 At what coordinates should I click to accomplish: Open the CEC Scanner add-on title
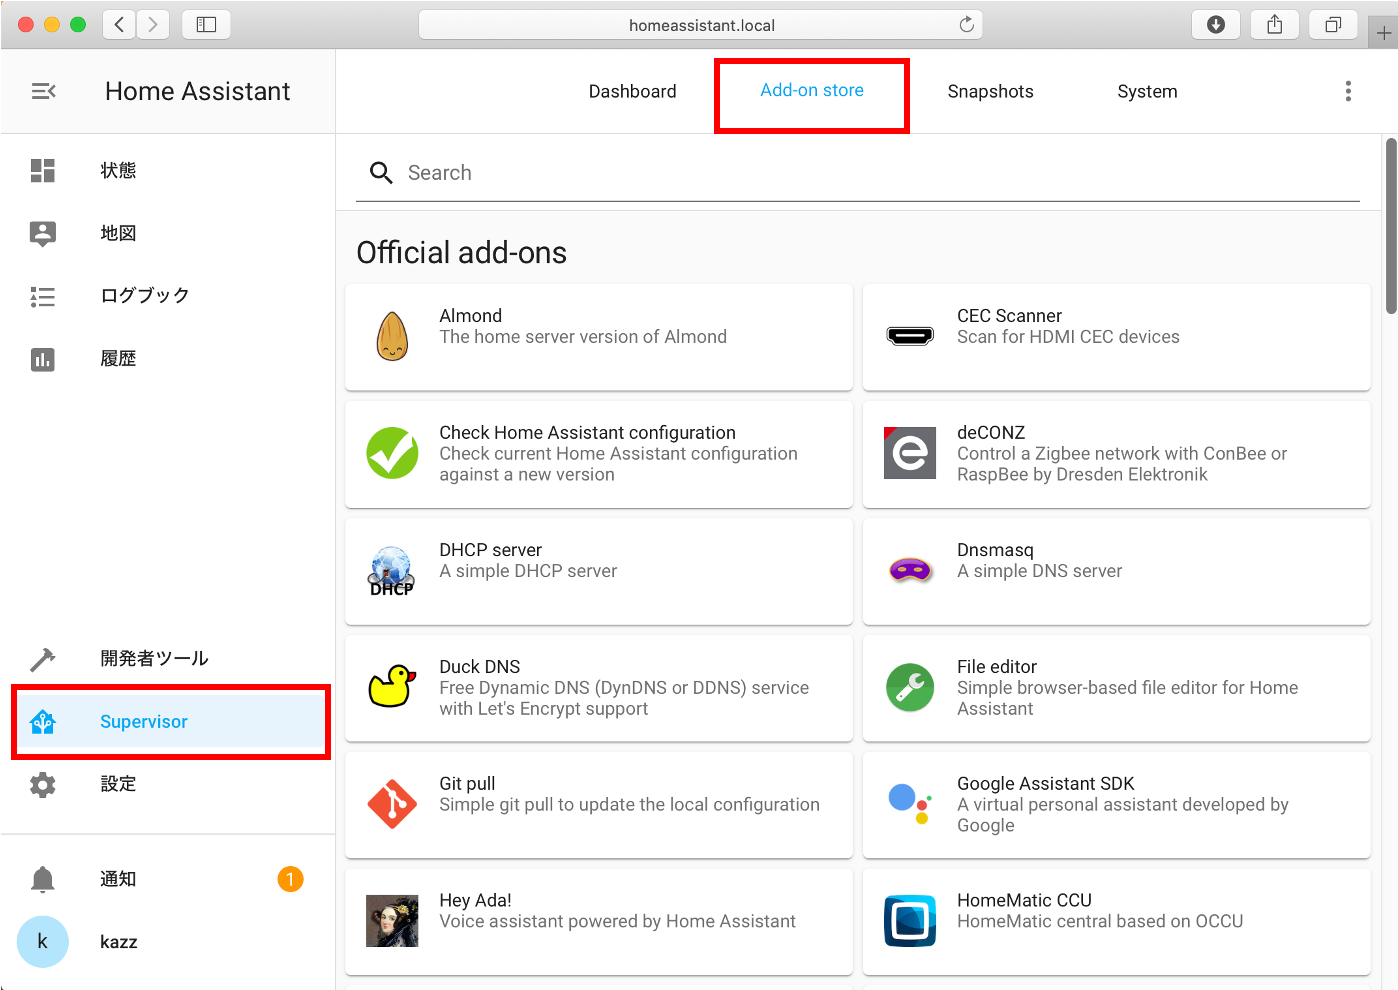tap(1009, 316)
